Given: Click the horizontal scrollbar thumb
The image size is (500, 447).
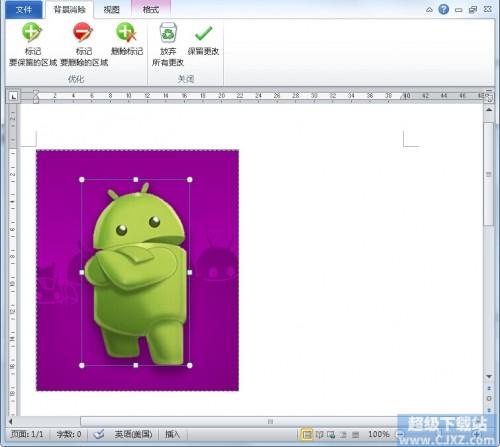Looking at the screenshot, I should (270, 422).
